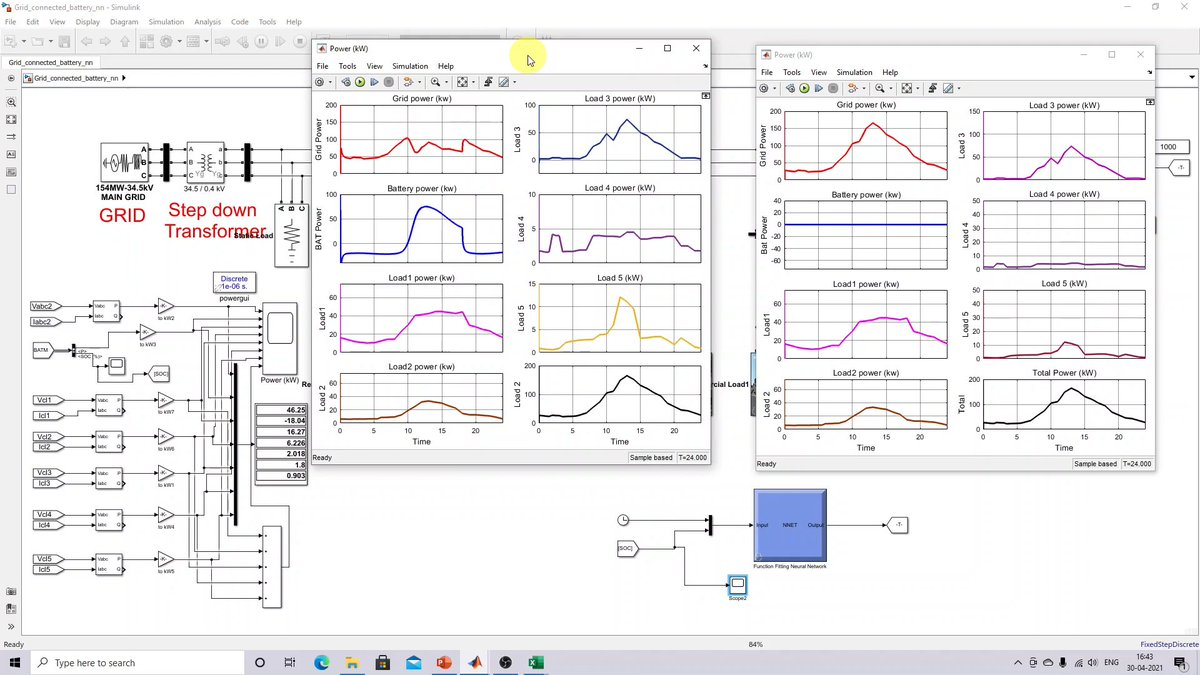1200x675 pixels.
Task: Select the Zoom tool in the Power scope
Action: tap(435, 82)
